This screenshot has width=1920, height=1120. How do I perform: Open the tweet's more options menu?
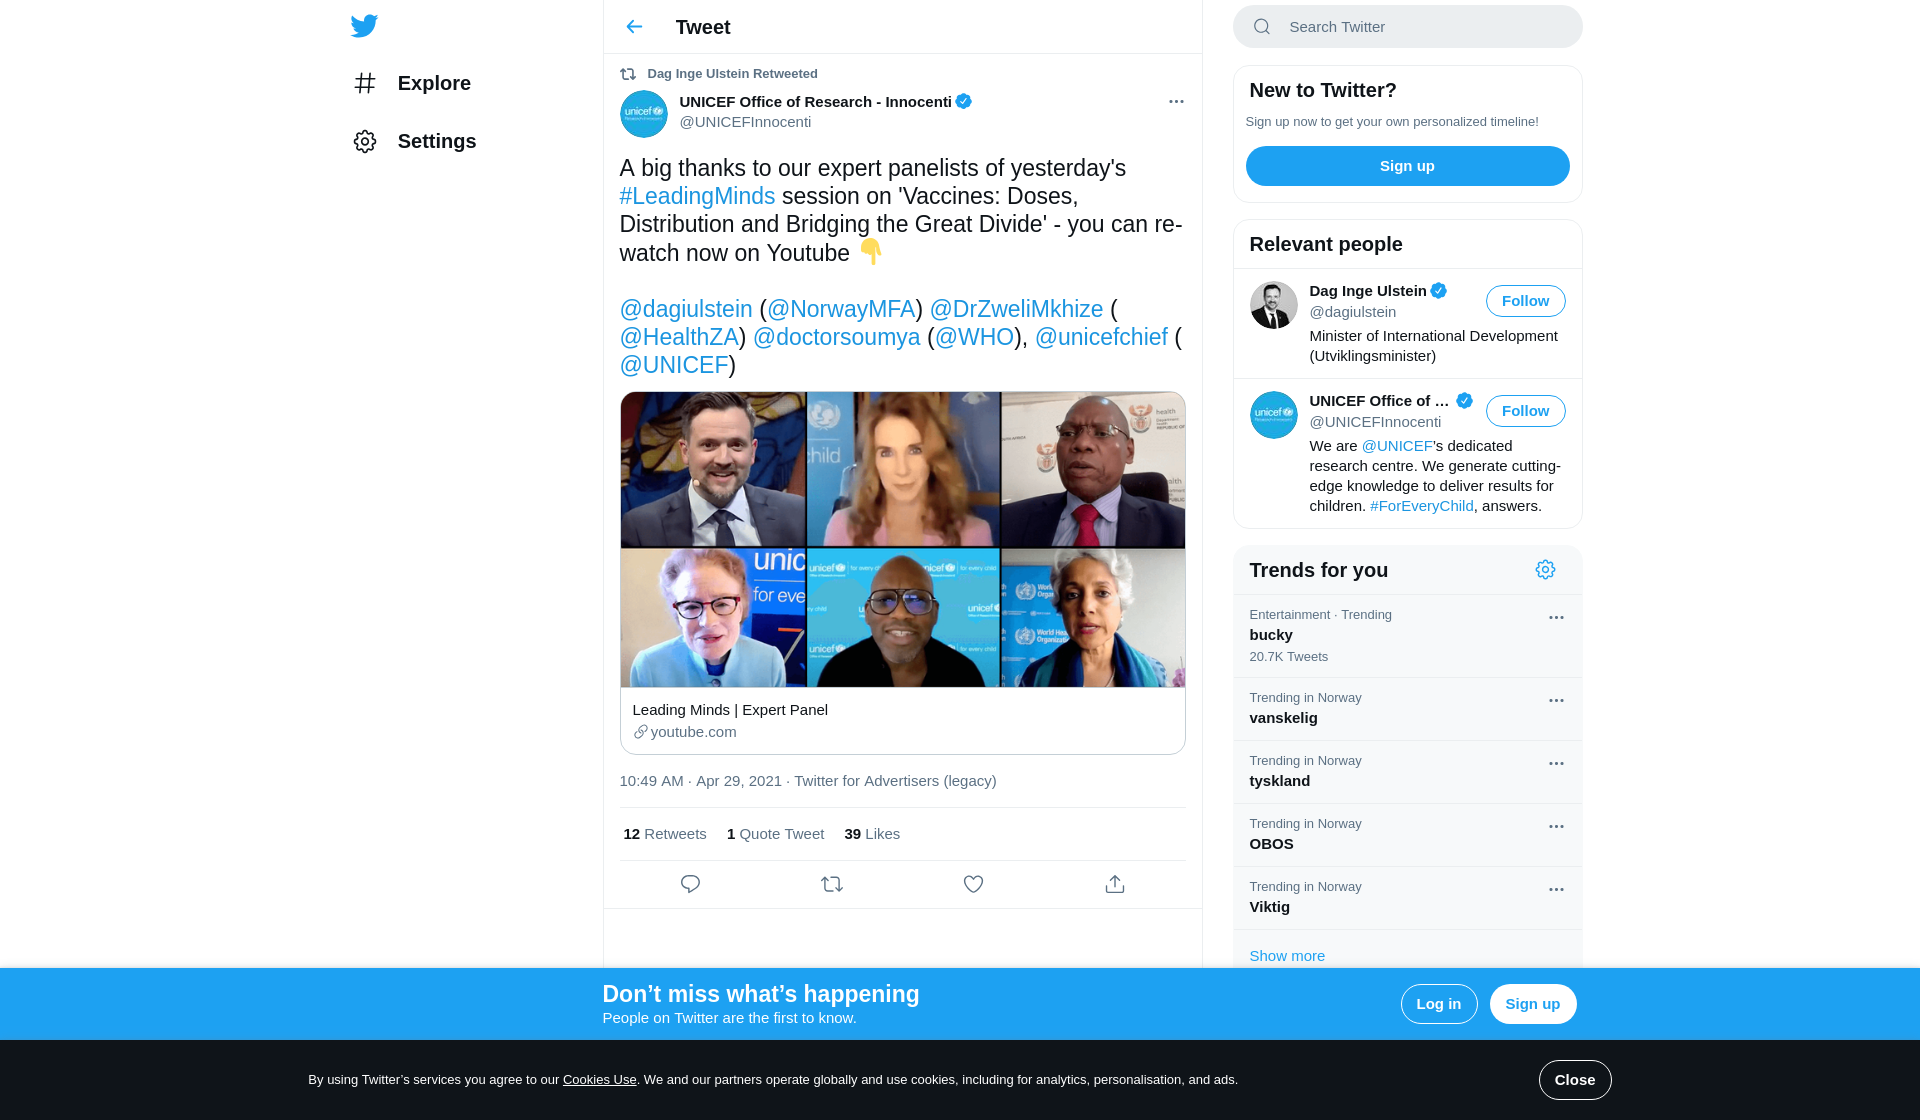coord(1176,102)
